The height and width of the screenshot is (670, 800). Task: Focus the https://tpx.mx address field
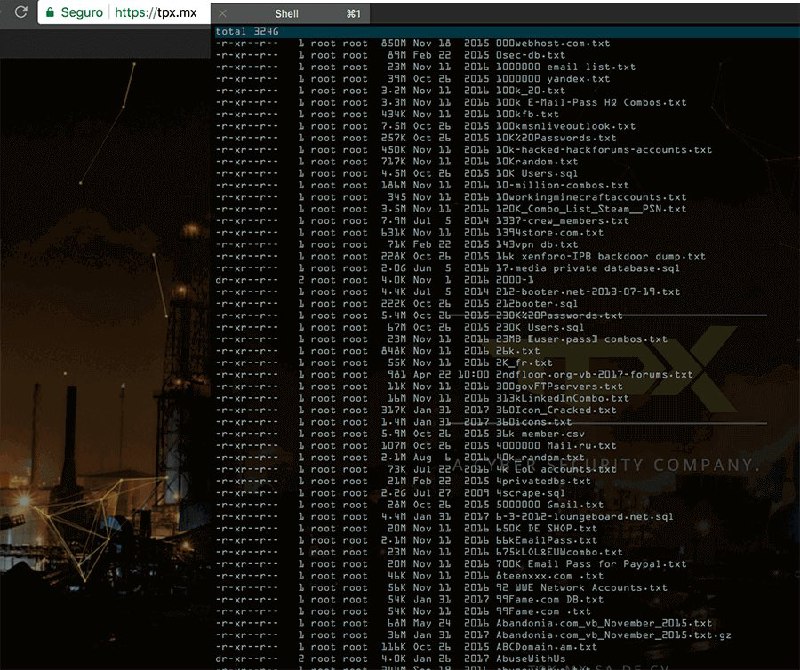[x=156, y=12]
